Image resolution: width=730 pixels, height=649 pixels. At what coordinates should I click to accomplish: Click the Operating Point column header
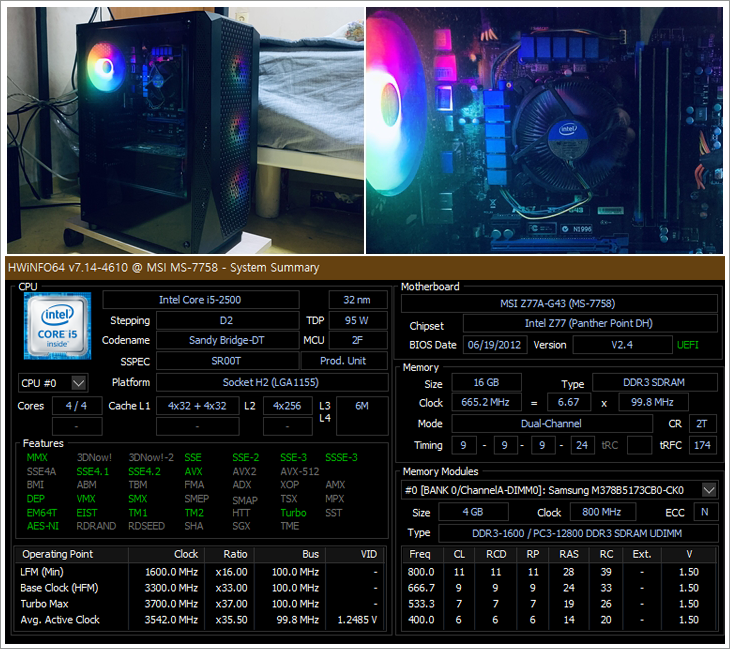point(72,554)
